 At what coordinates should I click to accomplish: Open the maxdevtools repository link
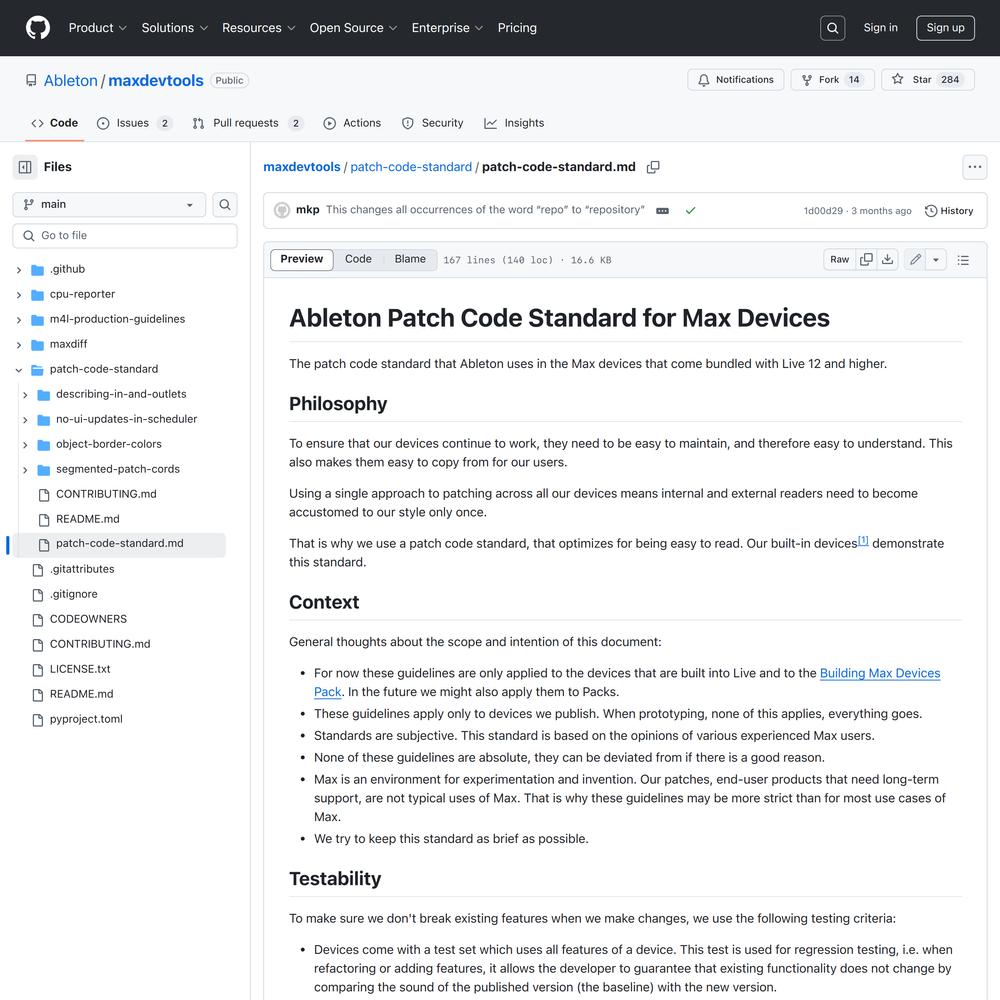[x=156, y=80]
